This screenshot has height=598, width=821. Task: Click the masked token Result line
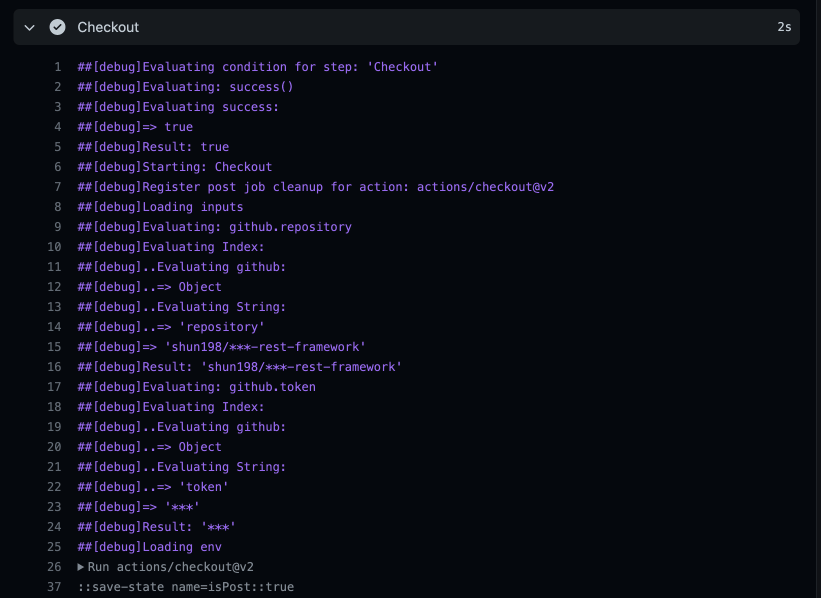coord(155,527)
